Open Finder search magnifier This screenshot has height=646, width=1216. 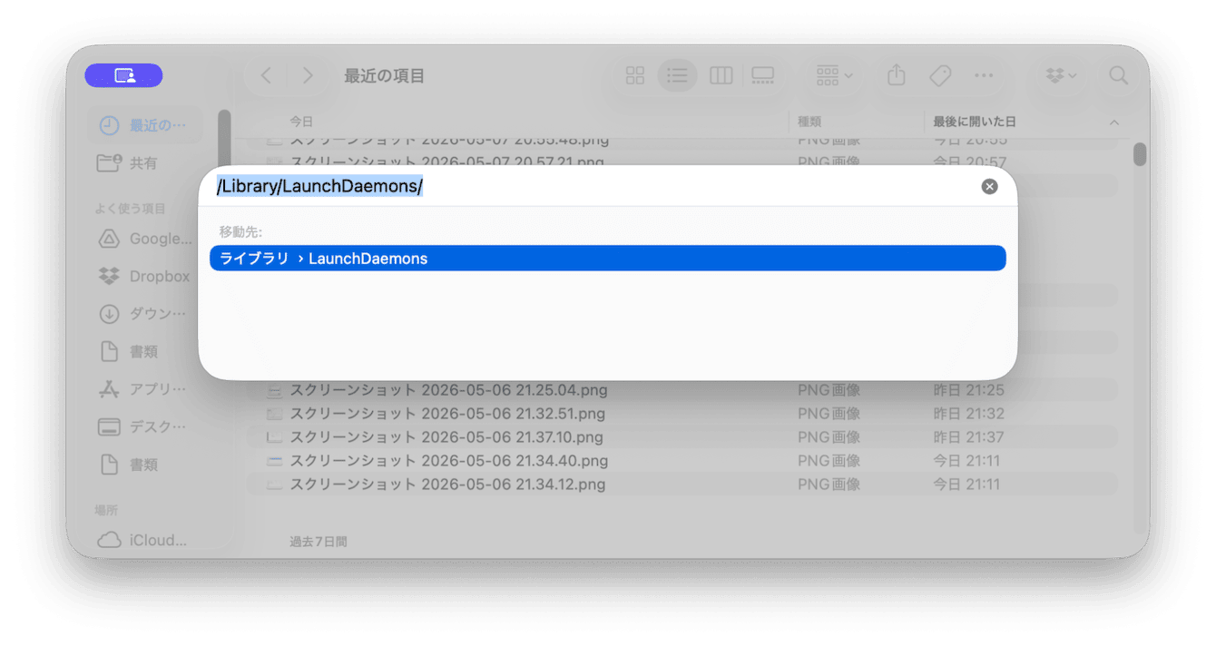click(1118, 75)
